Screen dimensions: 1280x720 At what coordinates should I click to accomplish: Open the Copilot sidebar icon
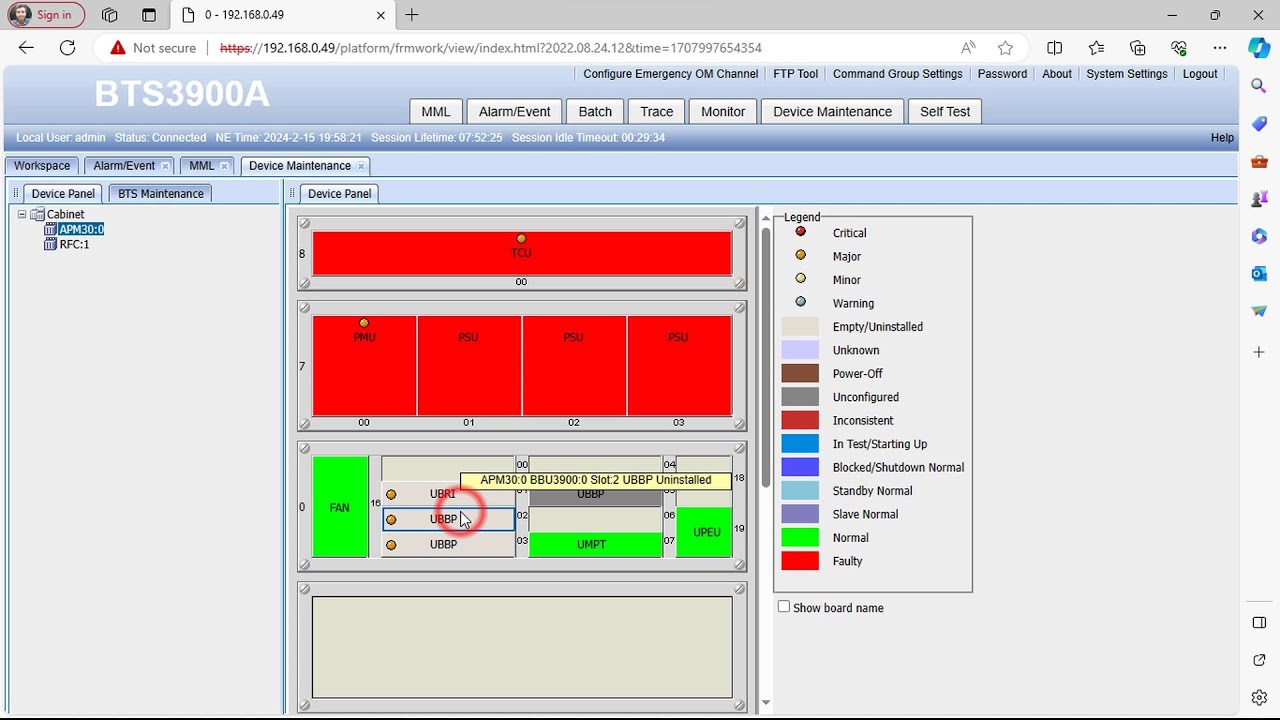[1259, 48]
